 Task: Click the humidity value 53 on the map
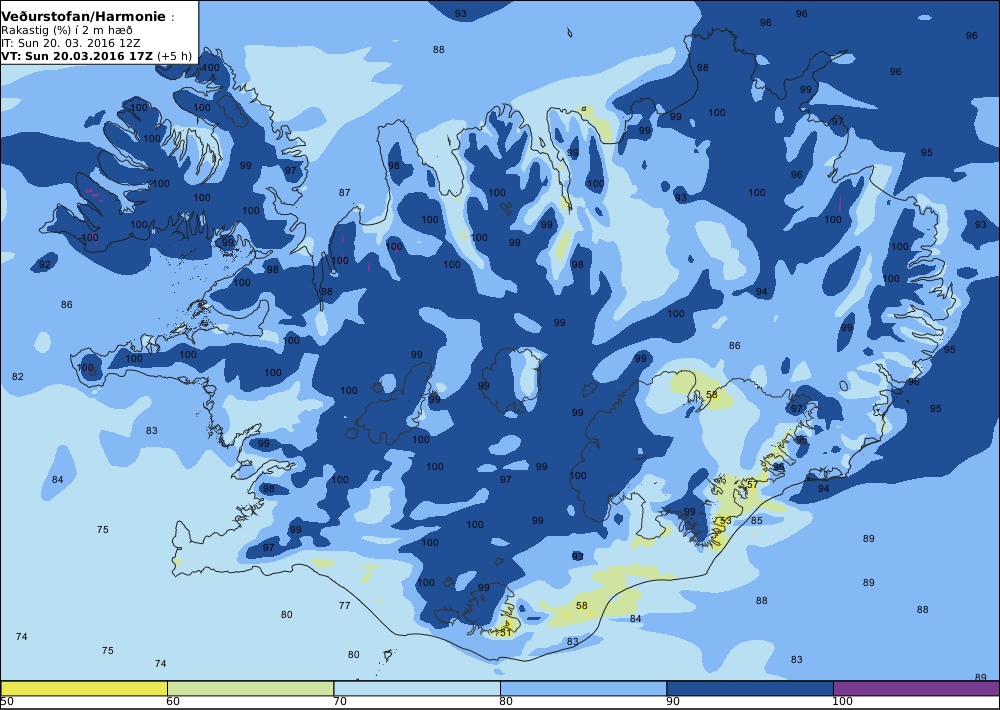(x=726, y=521)
